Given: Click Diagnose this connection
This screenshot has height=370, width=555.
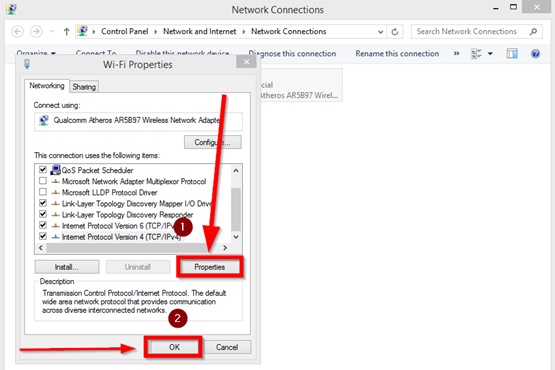Looking at the screenshot, I should pos(292,53).
